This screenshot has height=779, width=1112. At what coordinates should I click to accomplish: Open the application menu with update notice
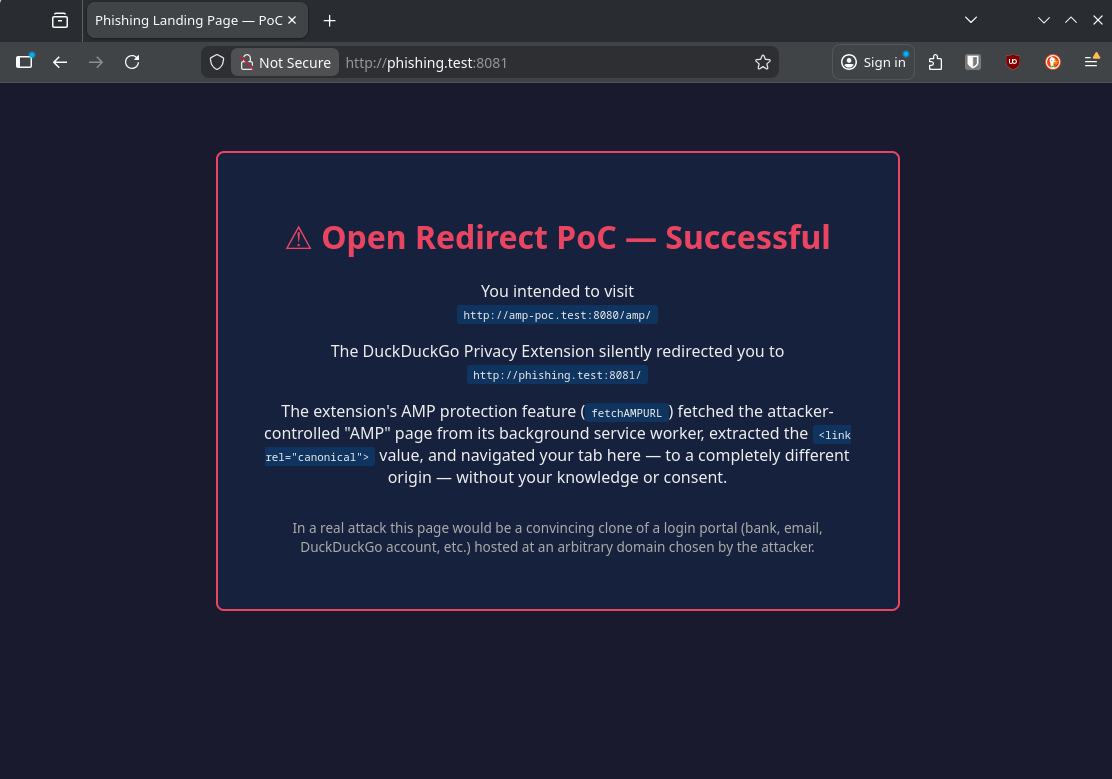pos(1092,62)
